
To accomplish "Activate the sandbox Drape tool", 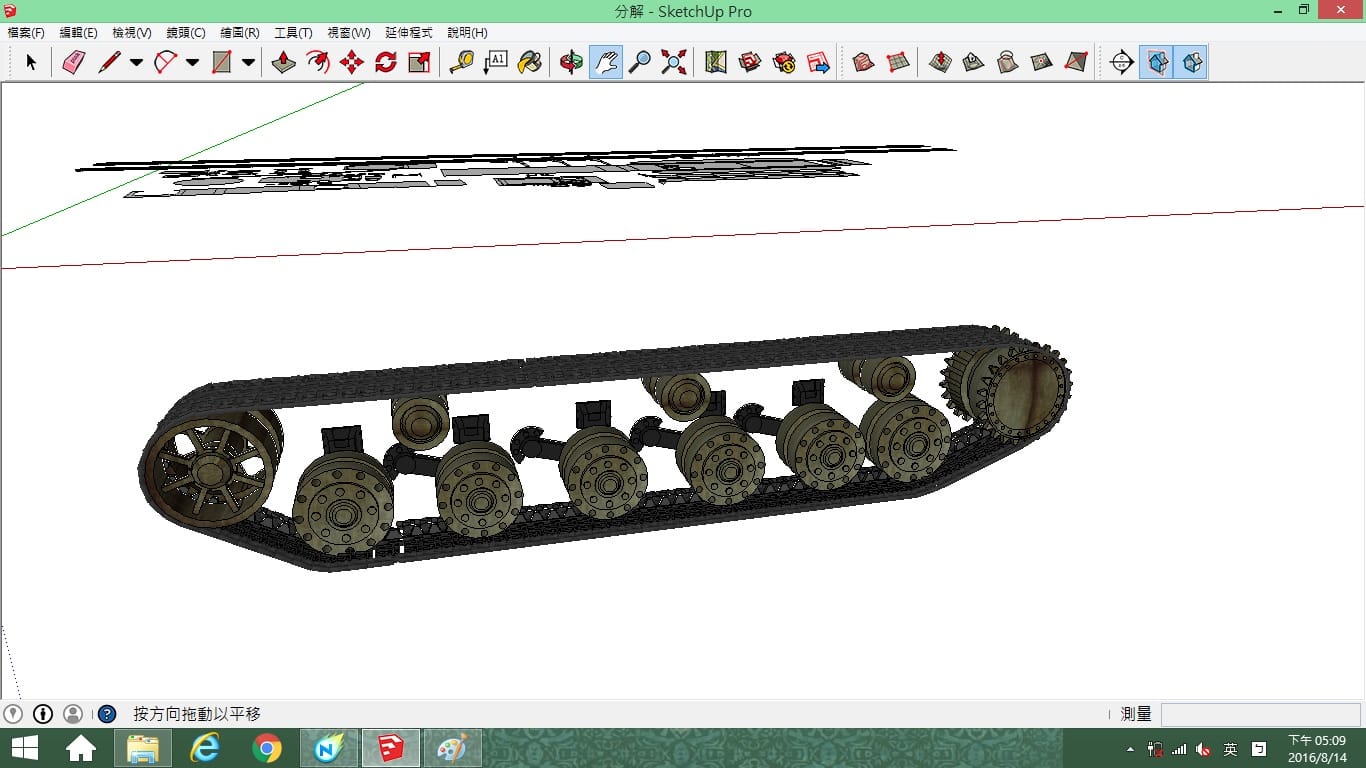I will click(1008, 62).
